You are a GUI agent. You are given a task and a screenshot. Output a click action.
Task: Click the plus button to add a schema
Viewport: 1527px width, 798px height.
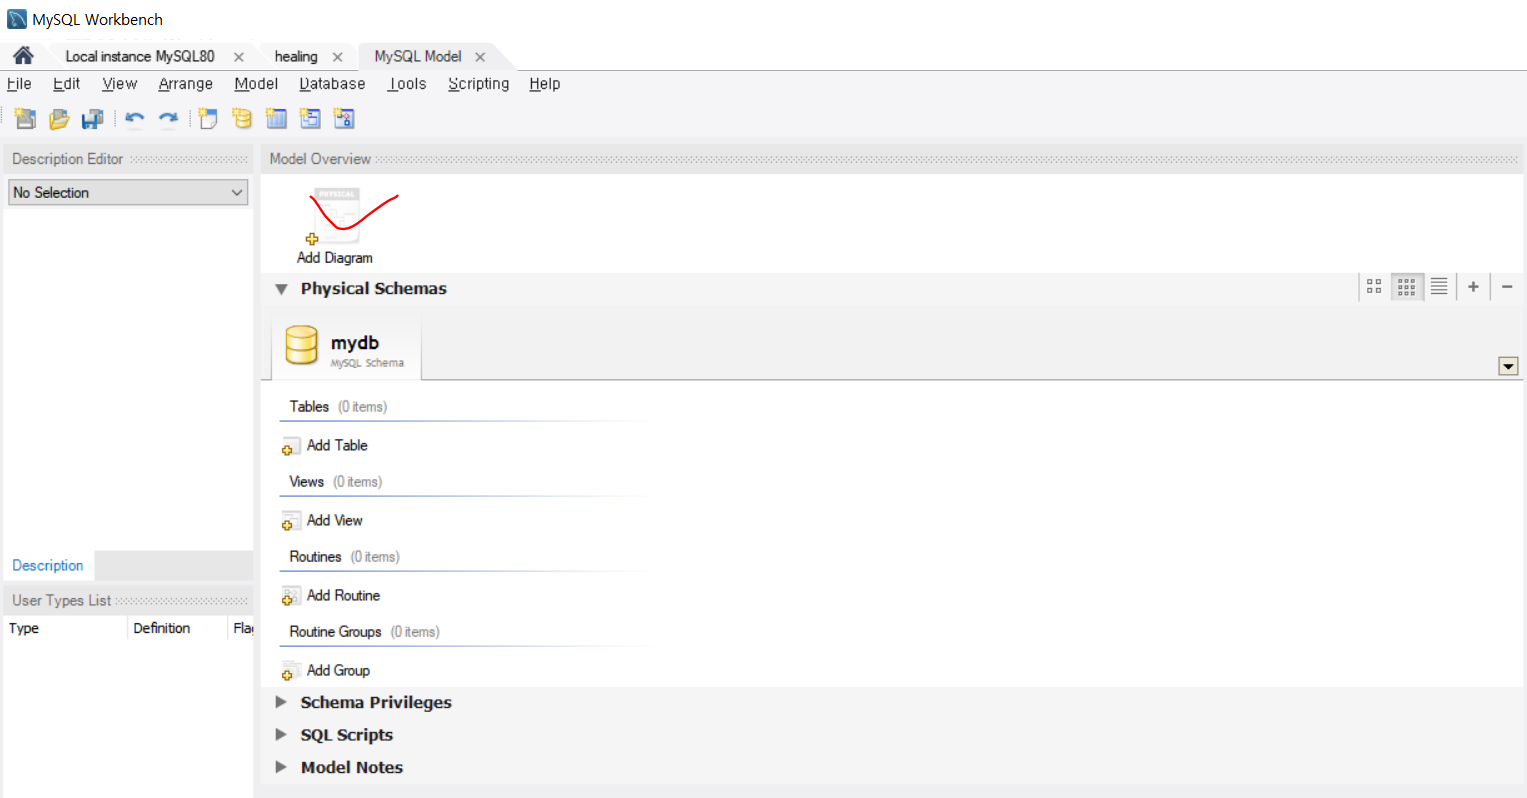click(1473, 287)
